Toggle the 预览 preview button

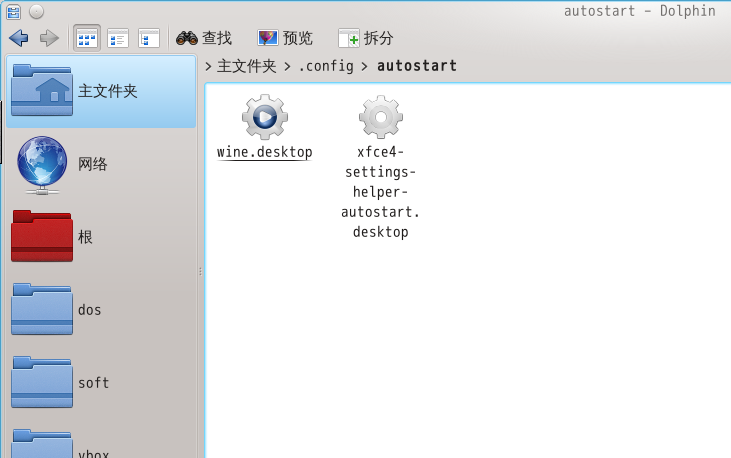[x=285, y=38]
